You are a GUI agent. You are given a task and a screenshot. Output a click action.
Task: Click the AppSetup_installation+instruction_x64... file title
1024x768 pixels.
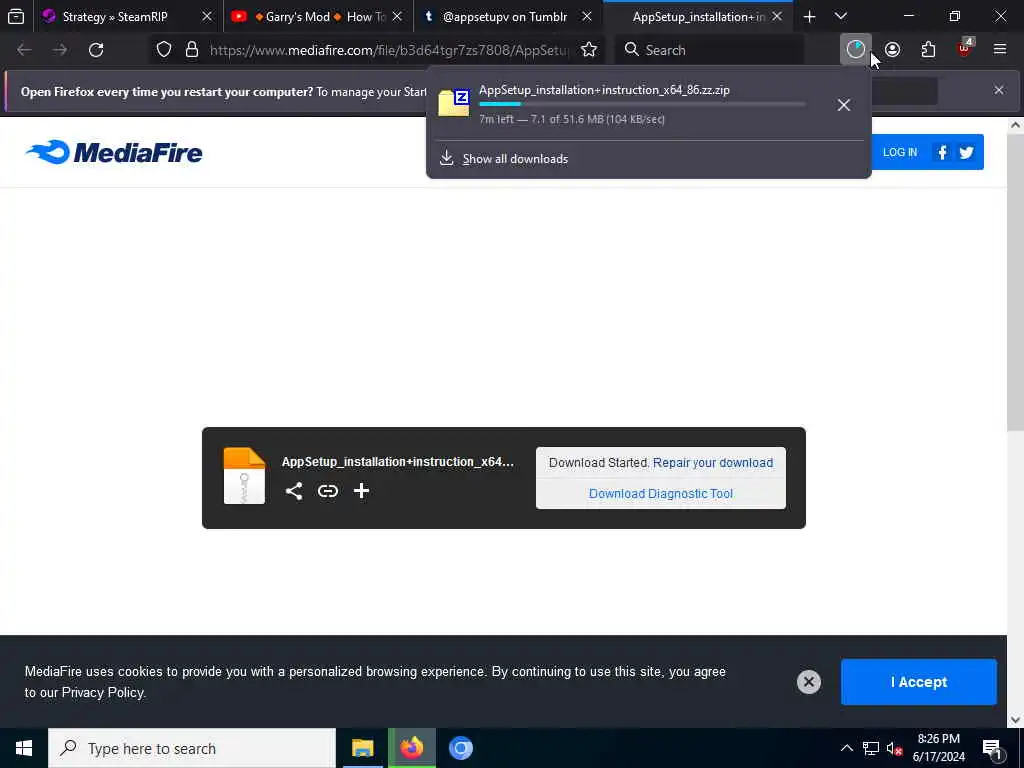pyautogui.click(x=398, y=462)
